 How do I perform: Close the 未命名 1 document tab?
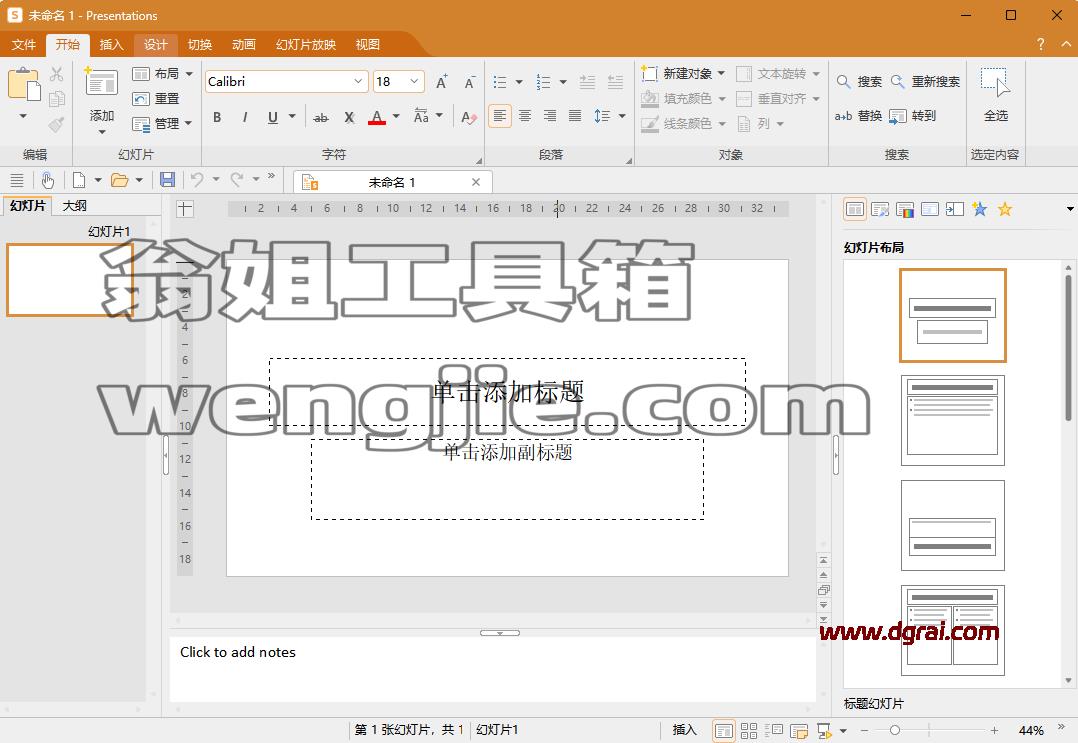click(x=476, y=182)
